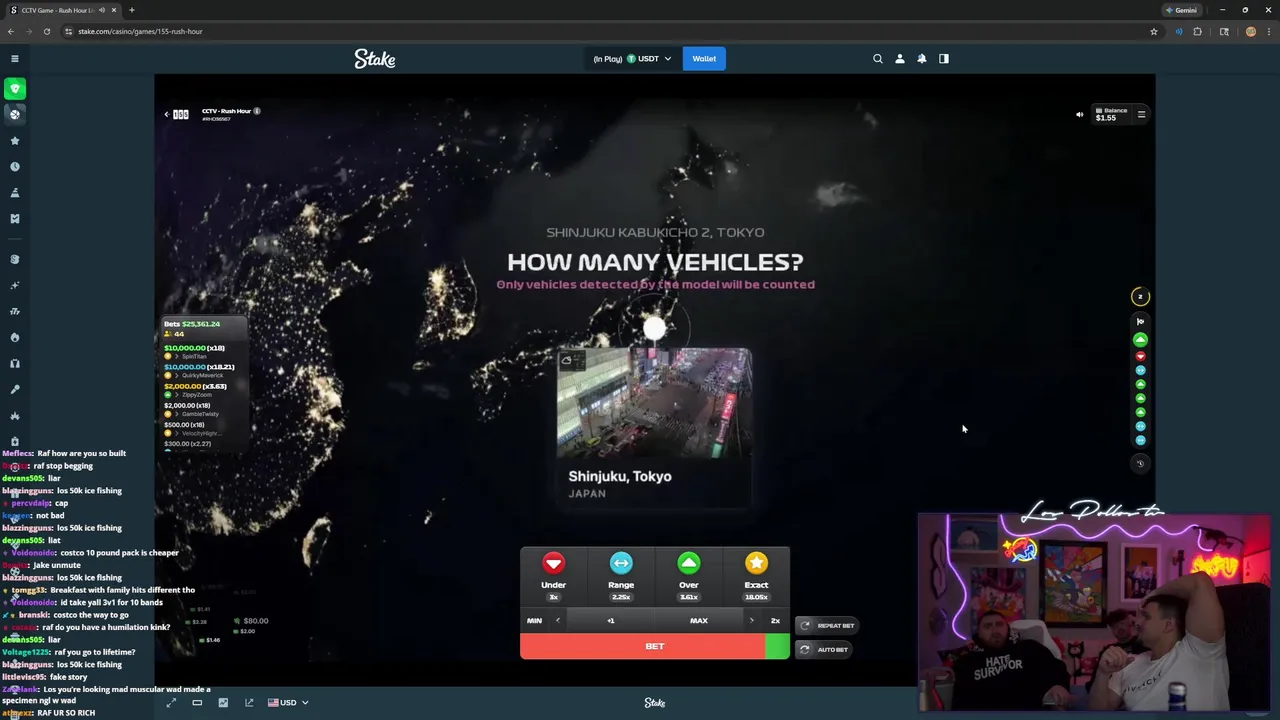Decrease the bet with left chevron
Screen dimensions: 1280x720
click(x=558, y=621)
